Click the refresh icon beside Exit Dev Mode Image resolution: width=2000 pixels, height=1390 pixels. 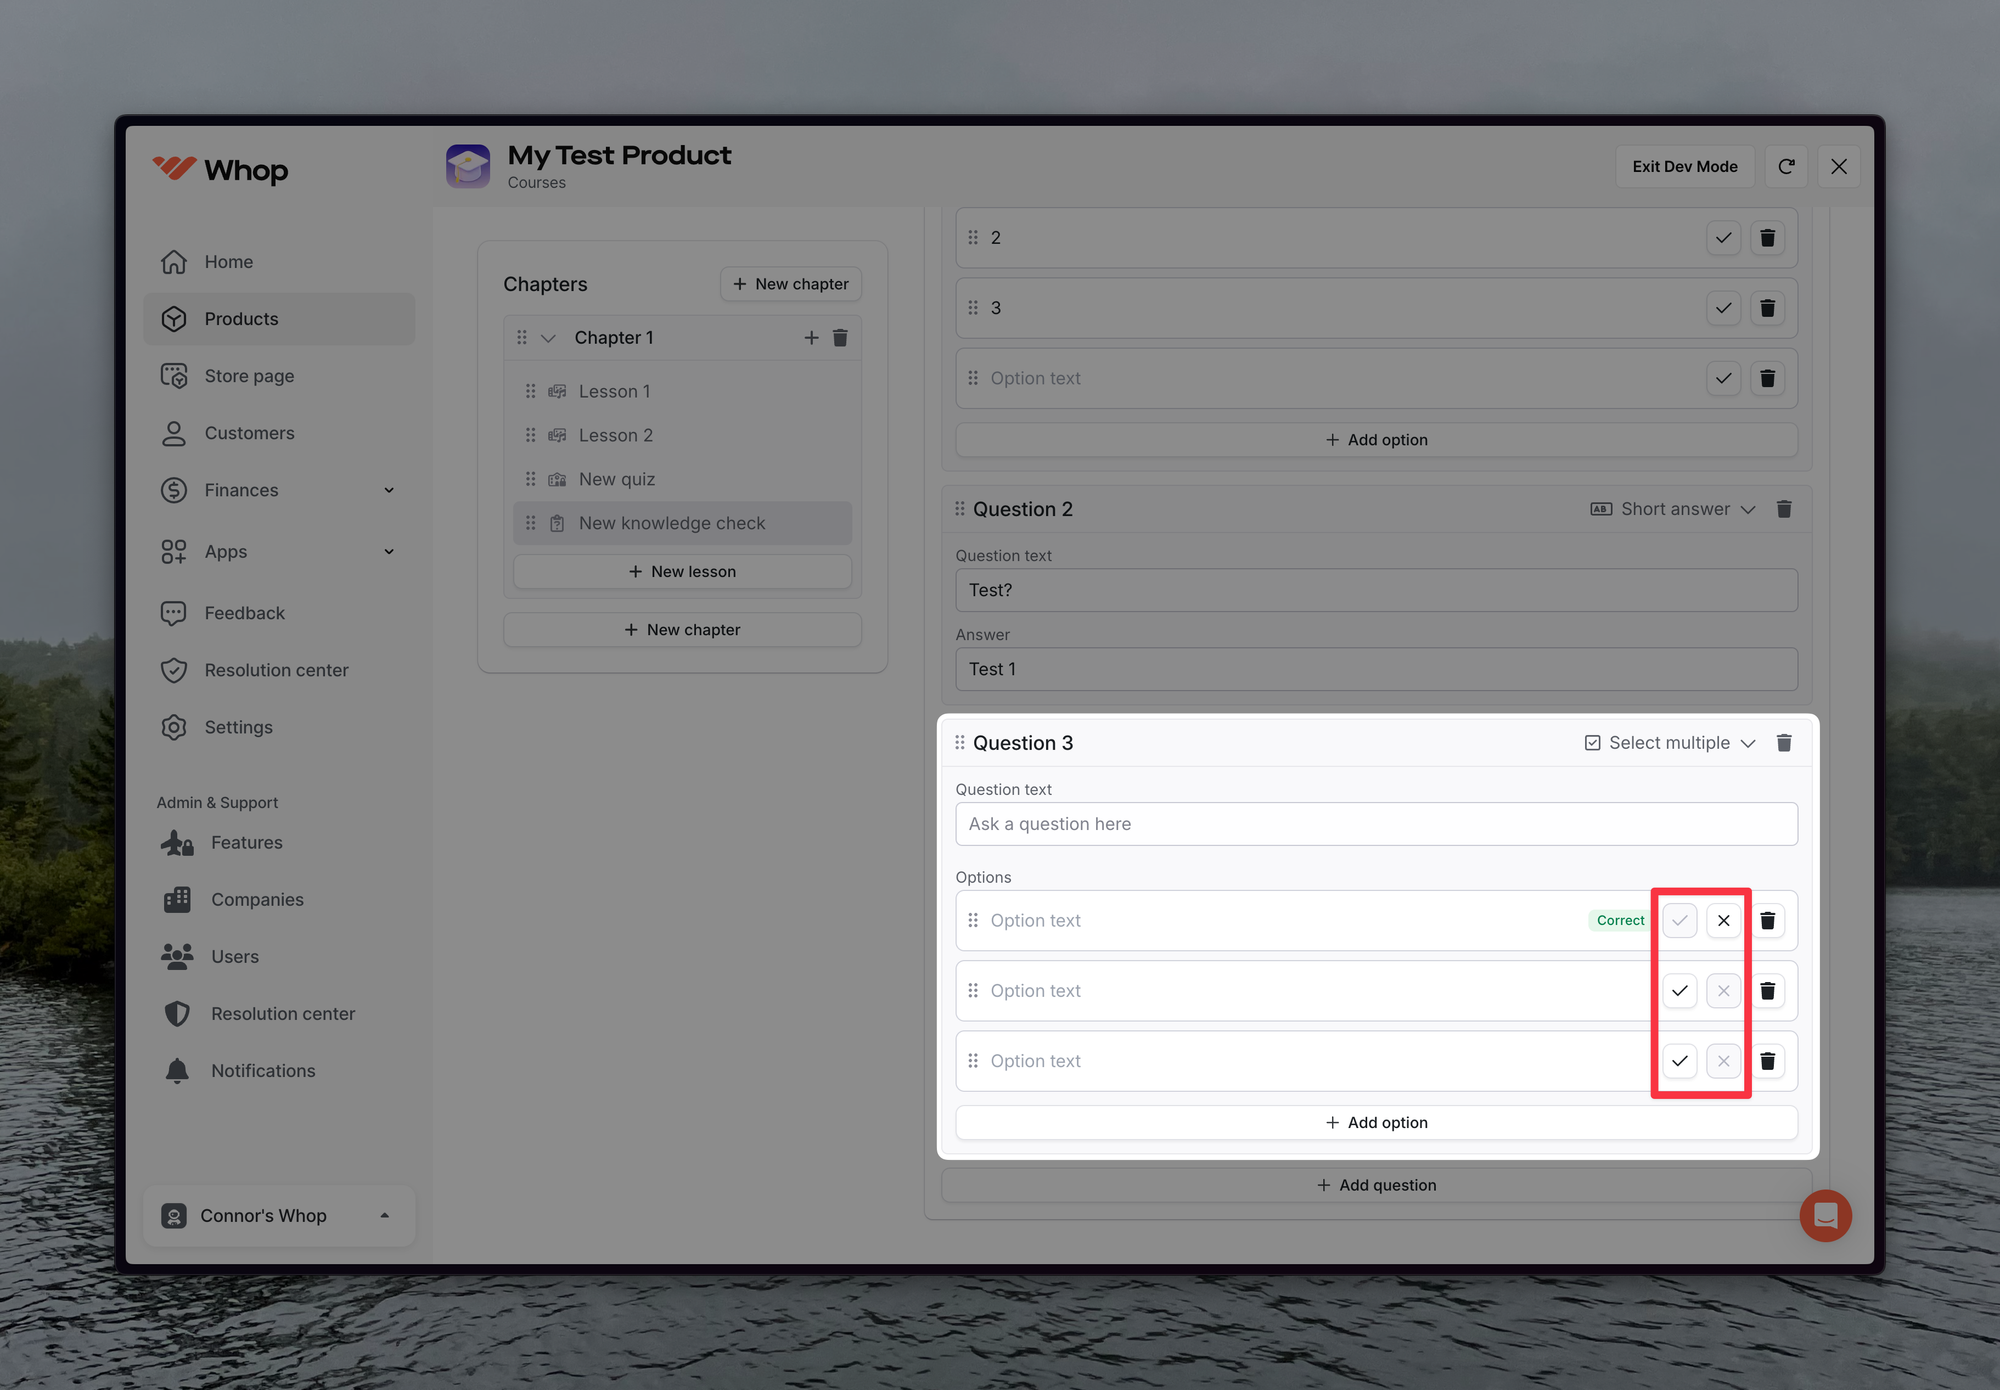[1786, 167]
